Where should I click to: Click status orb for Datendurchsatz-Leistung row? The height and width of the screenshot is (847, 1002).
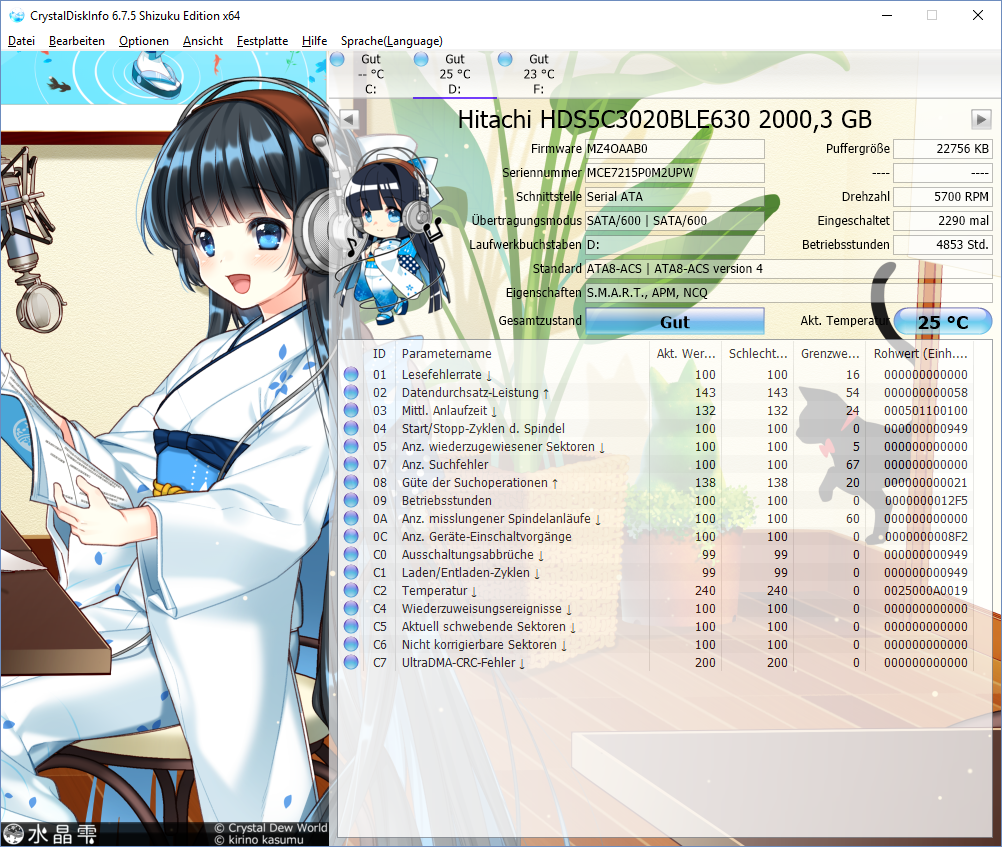pos(351,392)
